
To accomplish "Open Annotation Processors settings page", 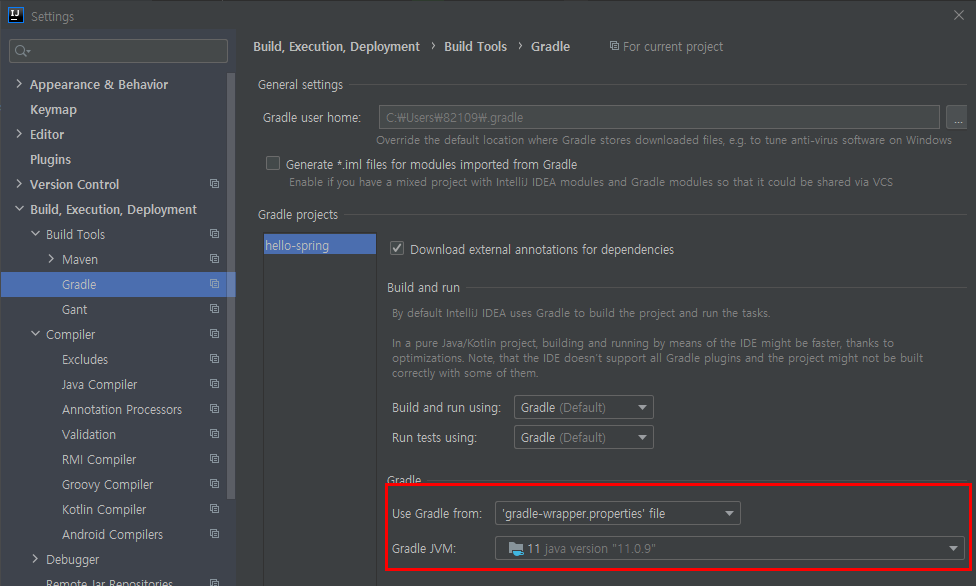I will click(122, 409).
